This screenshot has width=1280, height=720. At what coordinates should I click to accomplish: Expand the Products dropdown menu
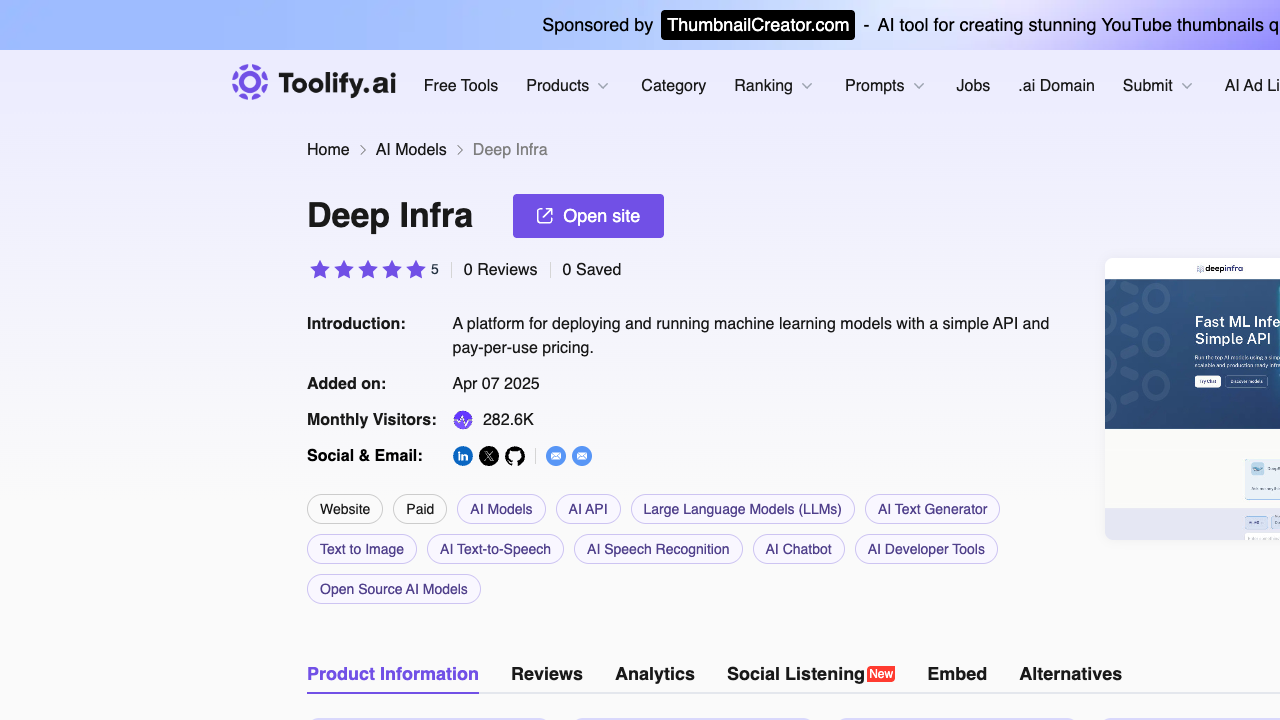click(x=568, y=86)
